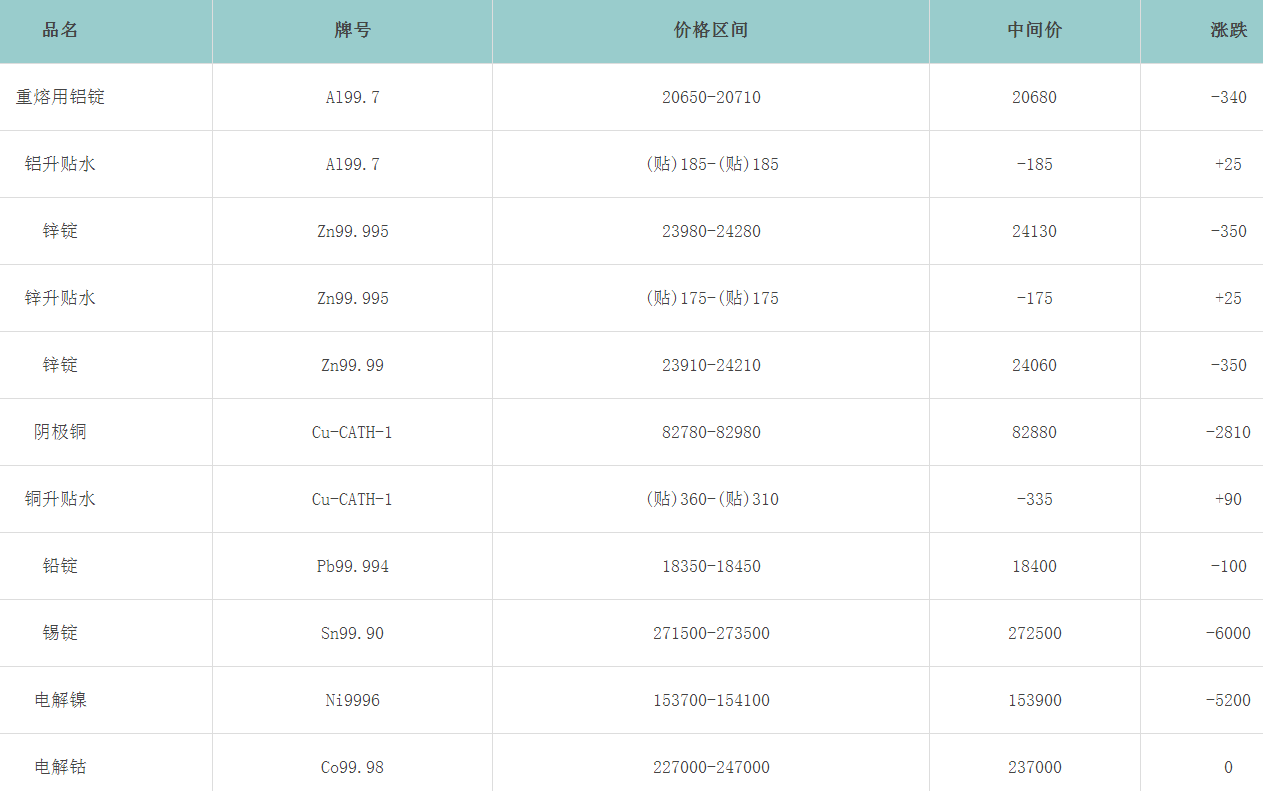
Task: Open the 电解镍 product entry
Action: point(60,700)
